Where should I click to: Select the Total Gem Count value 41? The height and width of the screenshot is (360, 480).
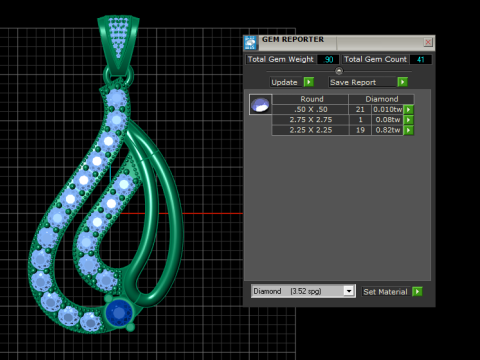click(421, 59)
